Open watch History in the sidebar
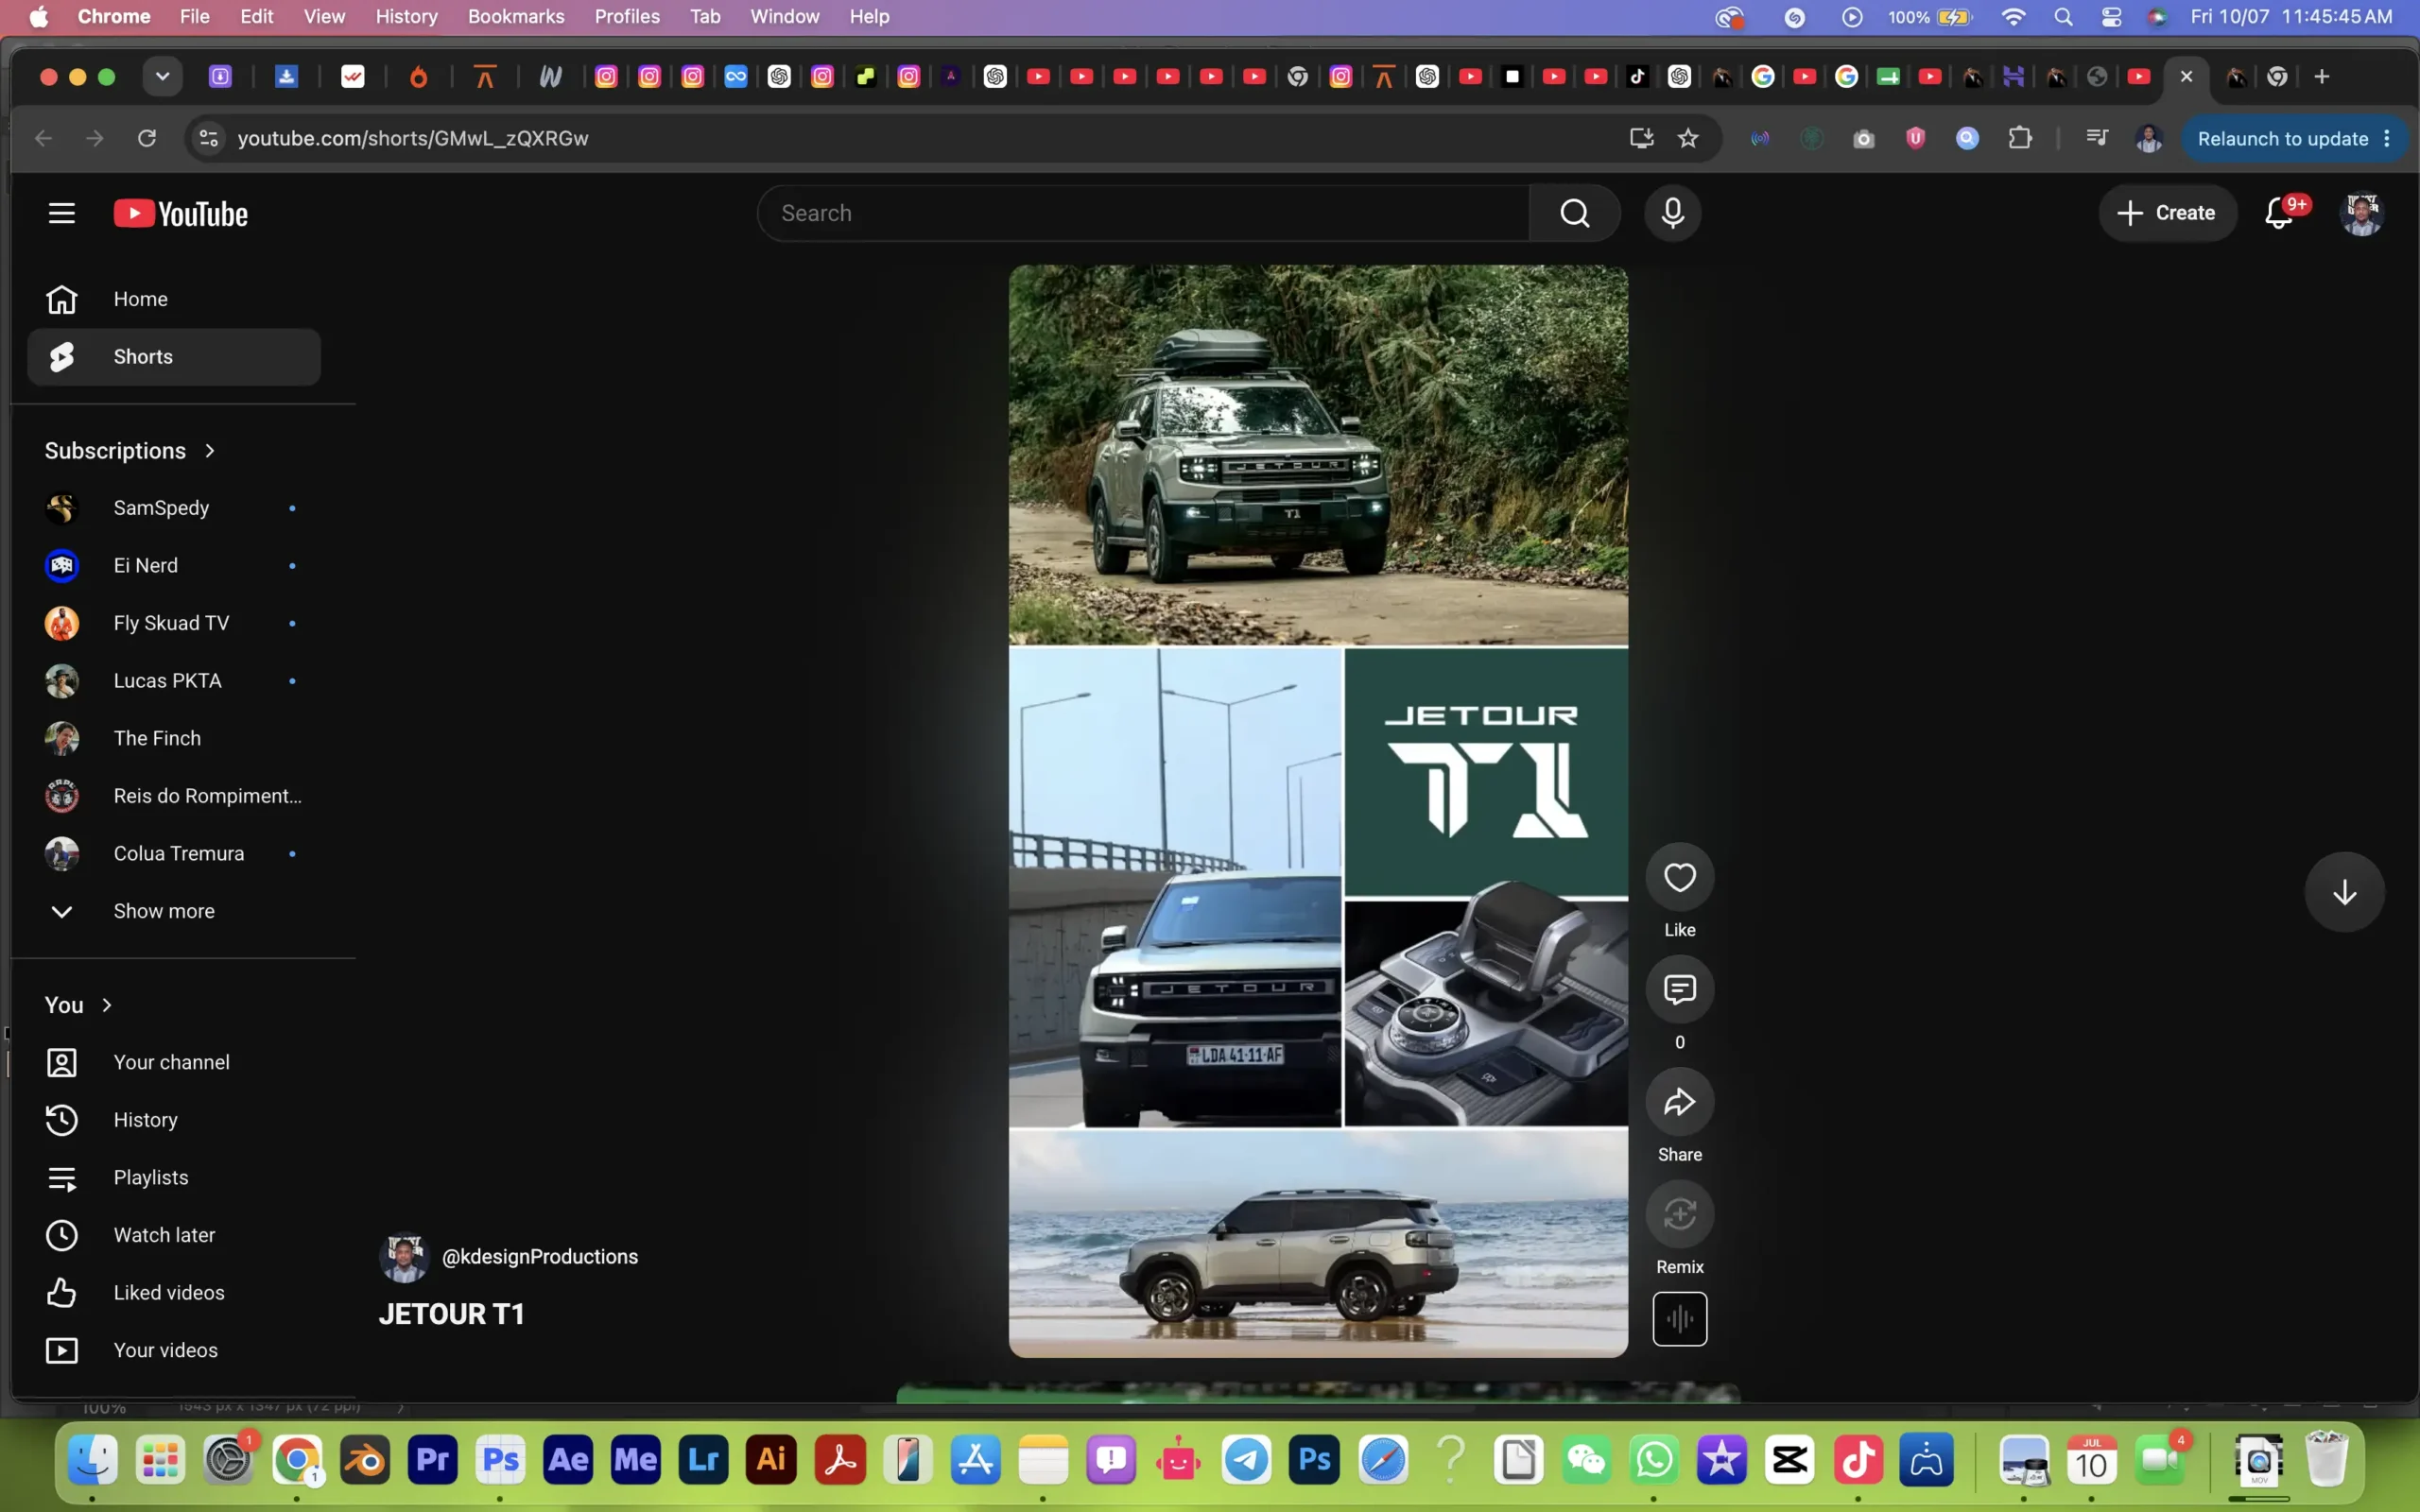The width and height of the screenshot is (2420, 1512). (174, 1120)
